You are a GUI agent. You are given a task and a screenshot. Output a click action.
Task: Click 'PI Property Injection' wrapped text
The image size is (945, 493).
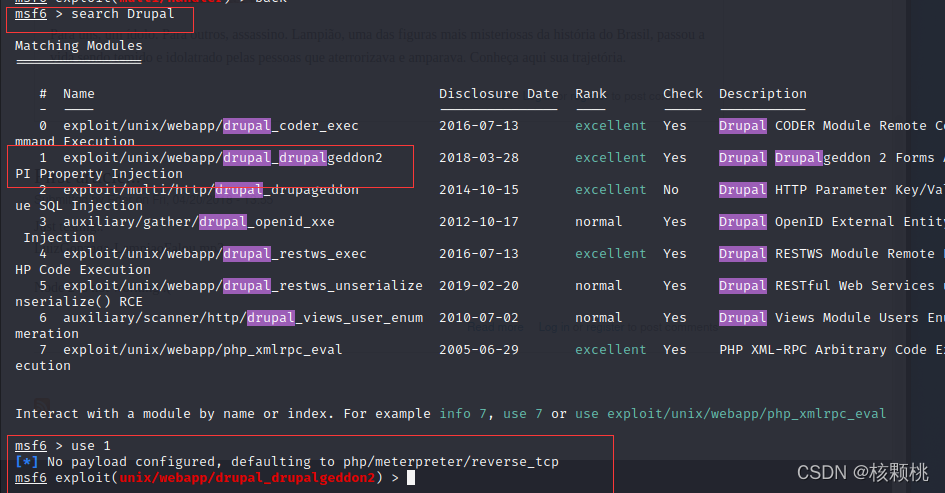(99, 174)
